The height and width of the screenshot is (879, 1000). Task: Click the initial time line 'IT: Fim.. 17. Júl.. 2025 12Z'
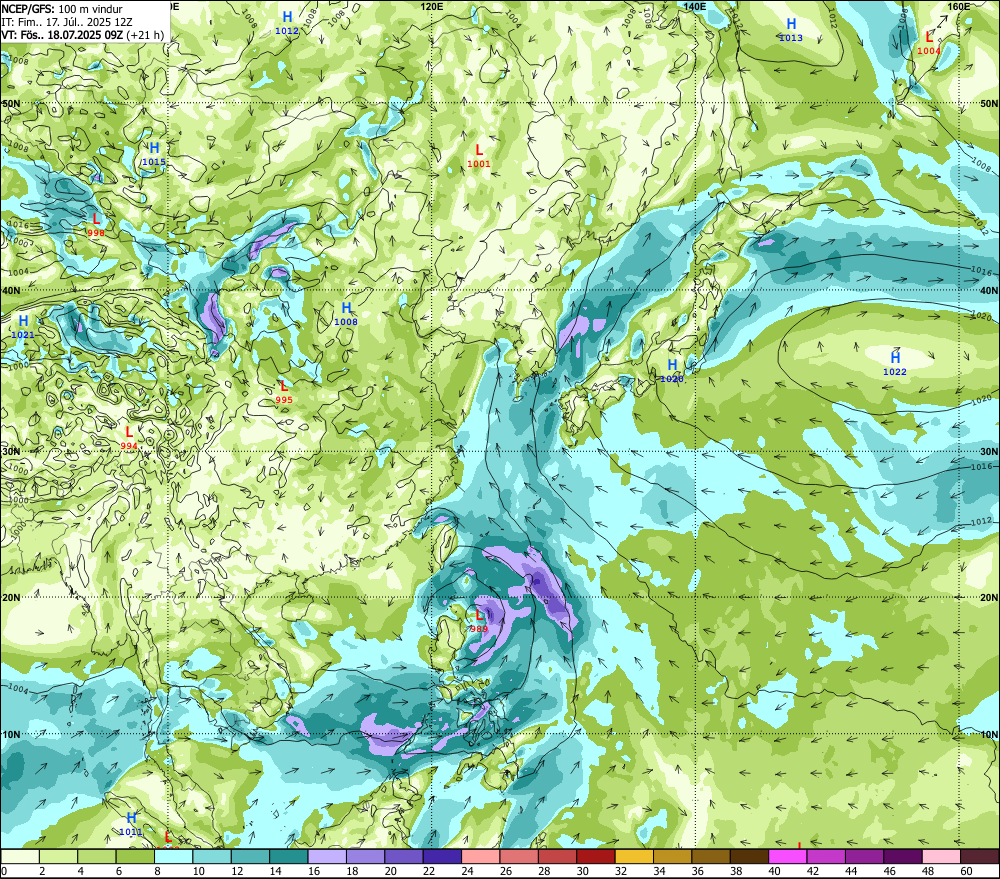(67, 22)
